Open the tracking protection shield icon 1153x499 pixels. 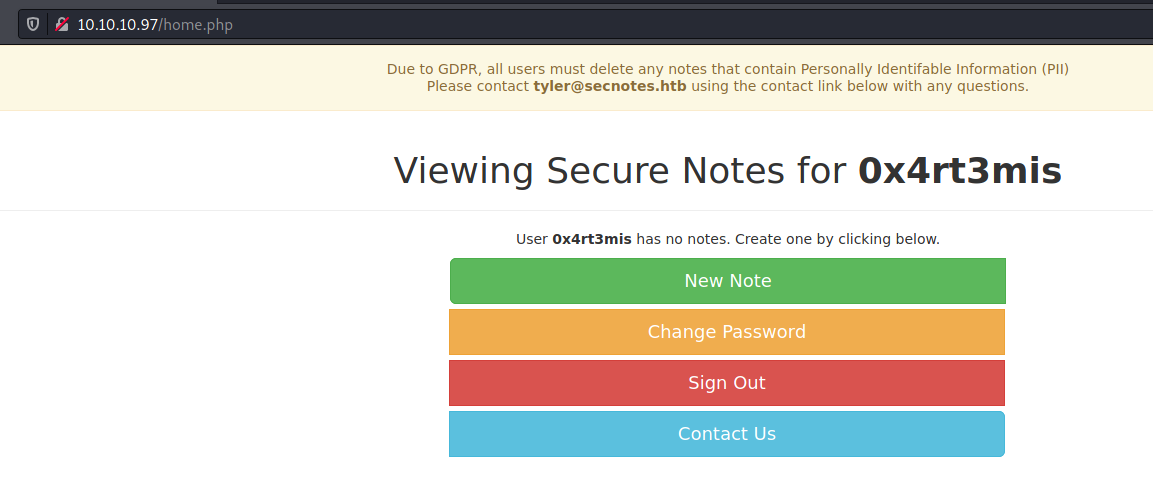point(33,24)
